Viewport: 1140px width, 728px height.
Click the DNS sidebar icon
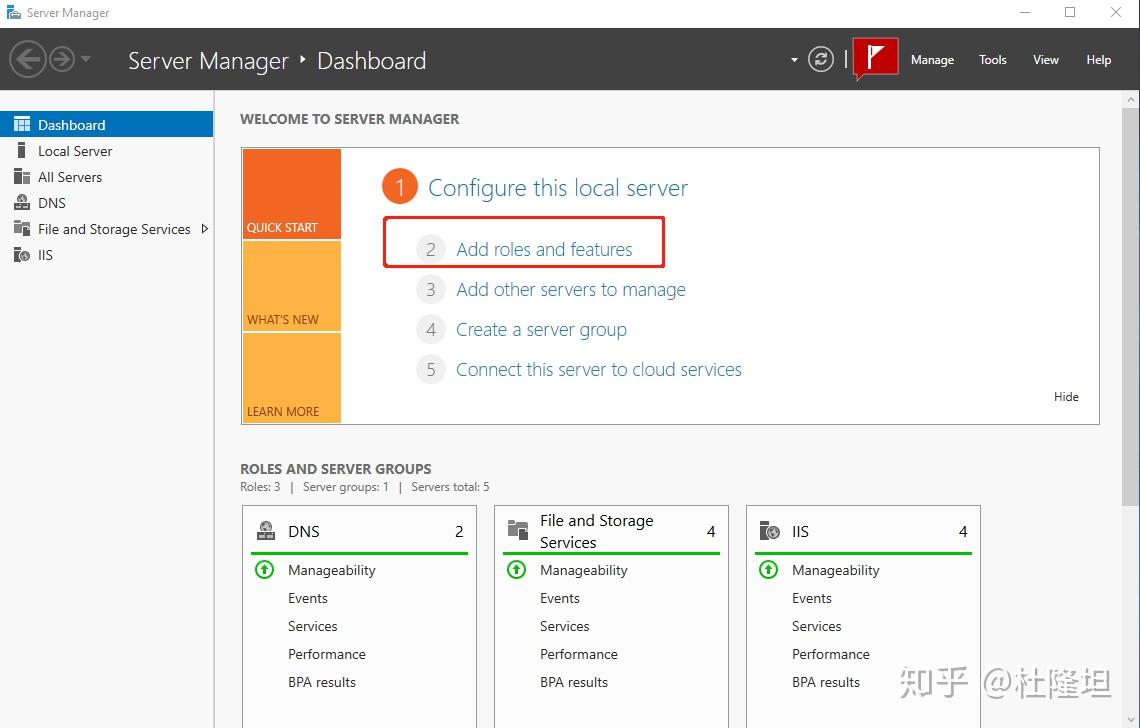click(22, 202)
